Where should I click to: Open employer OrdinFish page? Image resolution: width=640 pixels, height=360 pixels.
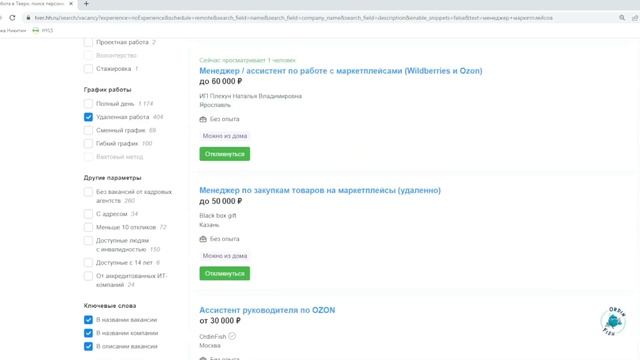pos(213,337)
